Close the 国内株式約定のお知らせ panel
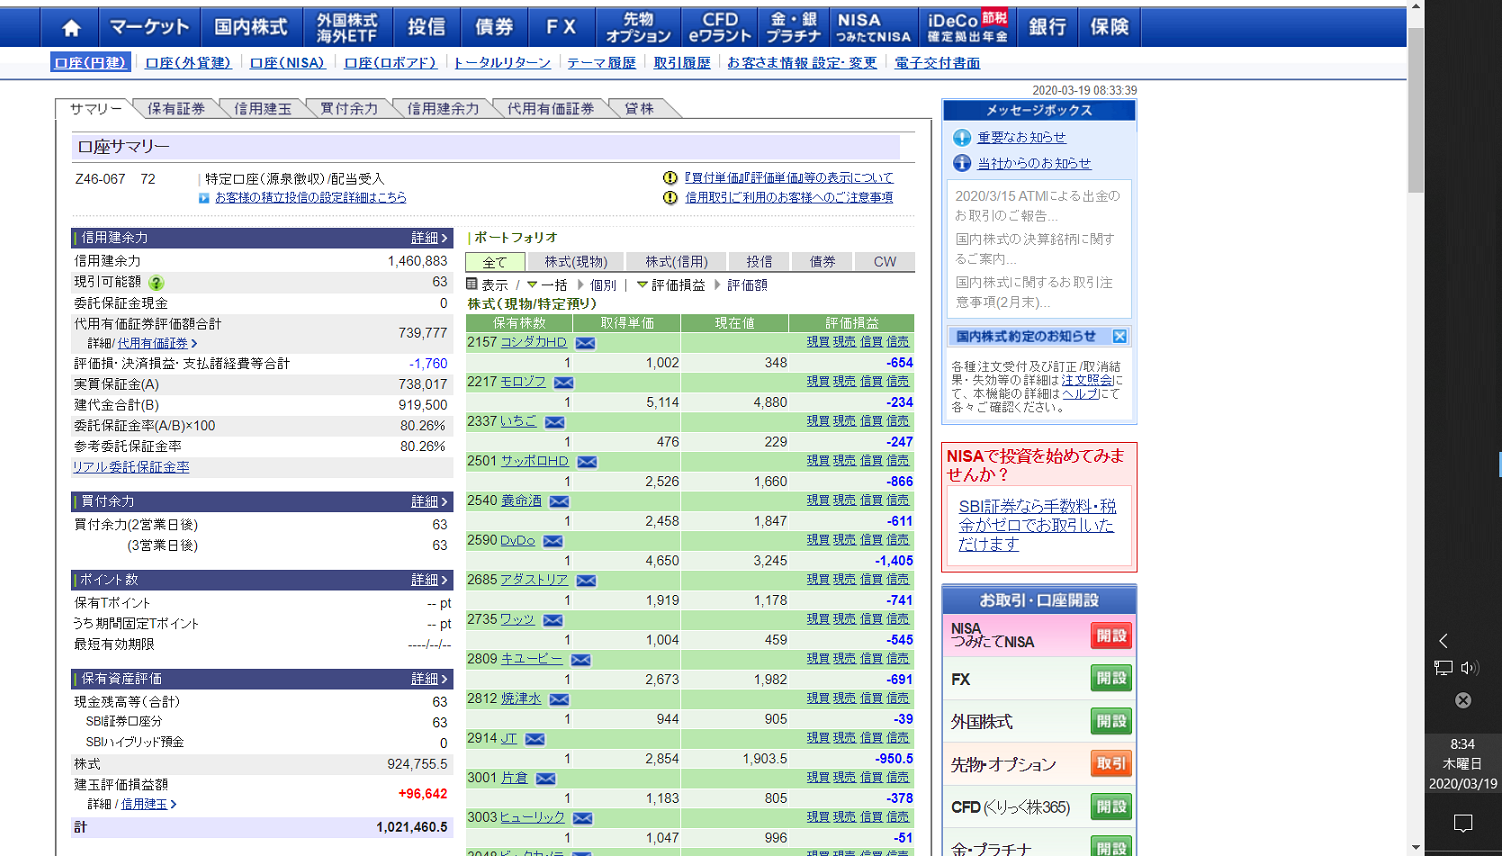The height and width of the screenshot is (856, 1502). [x=1120, y=337]
